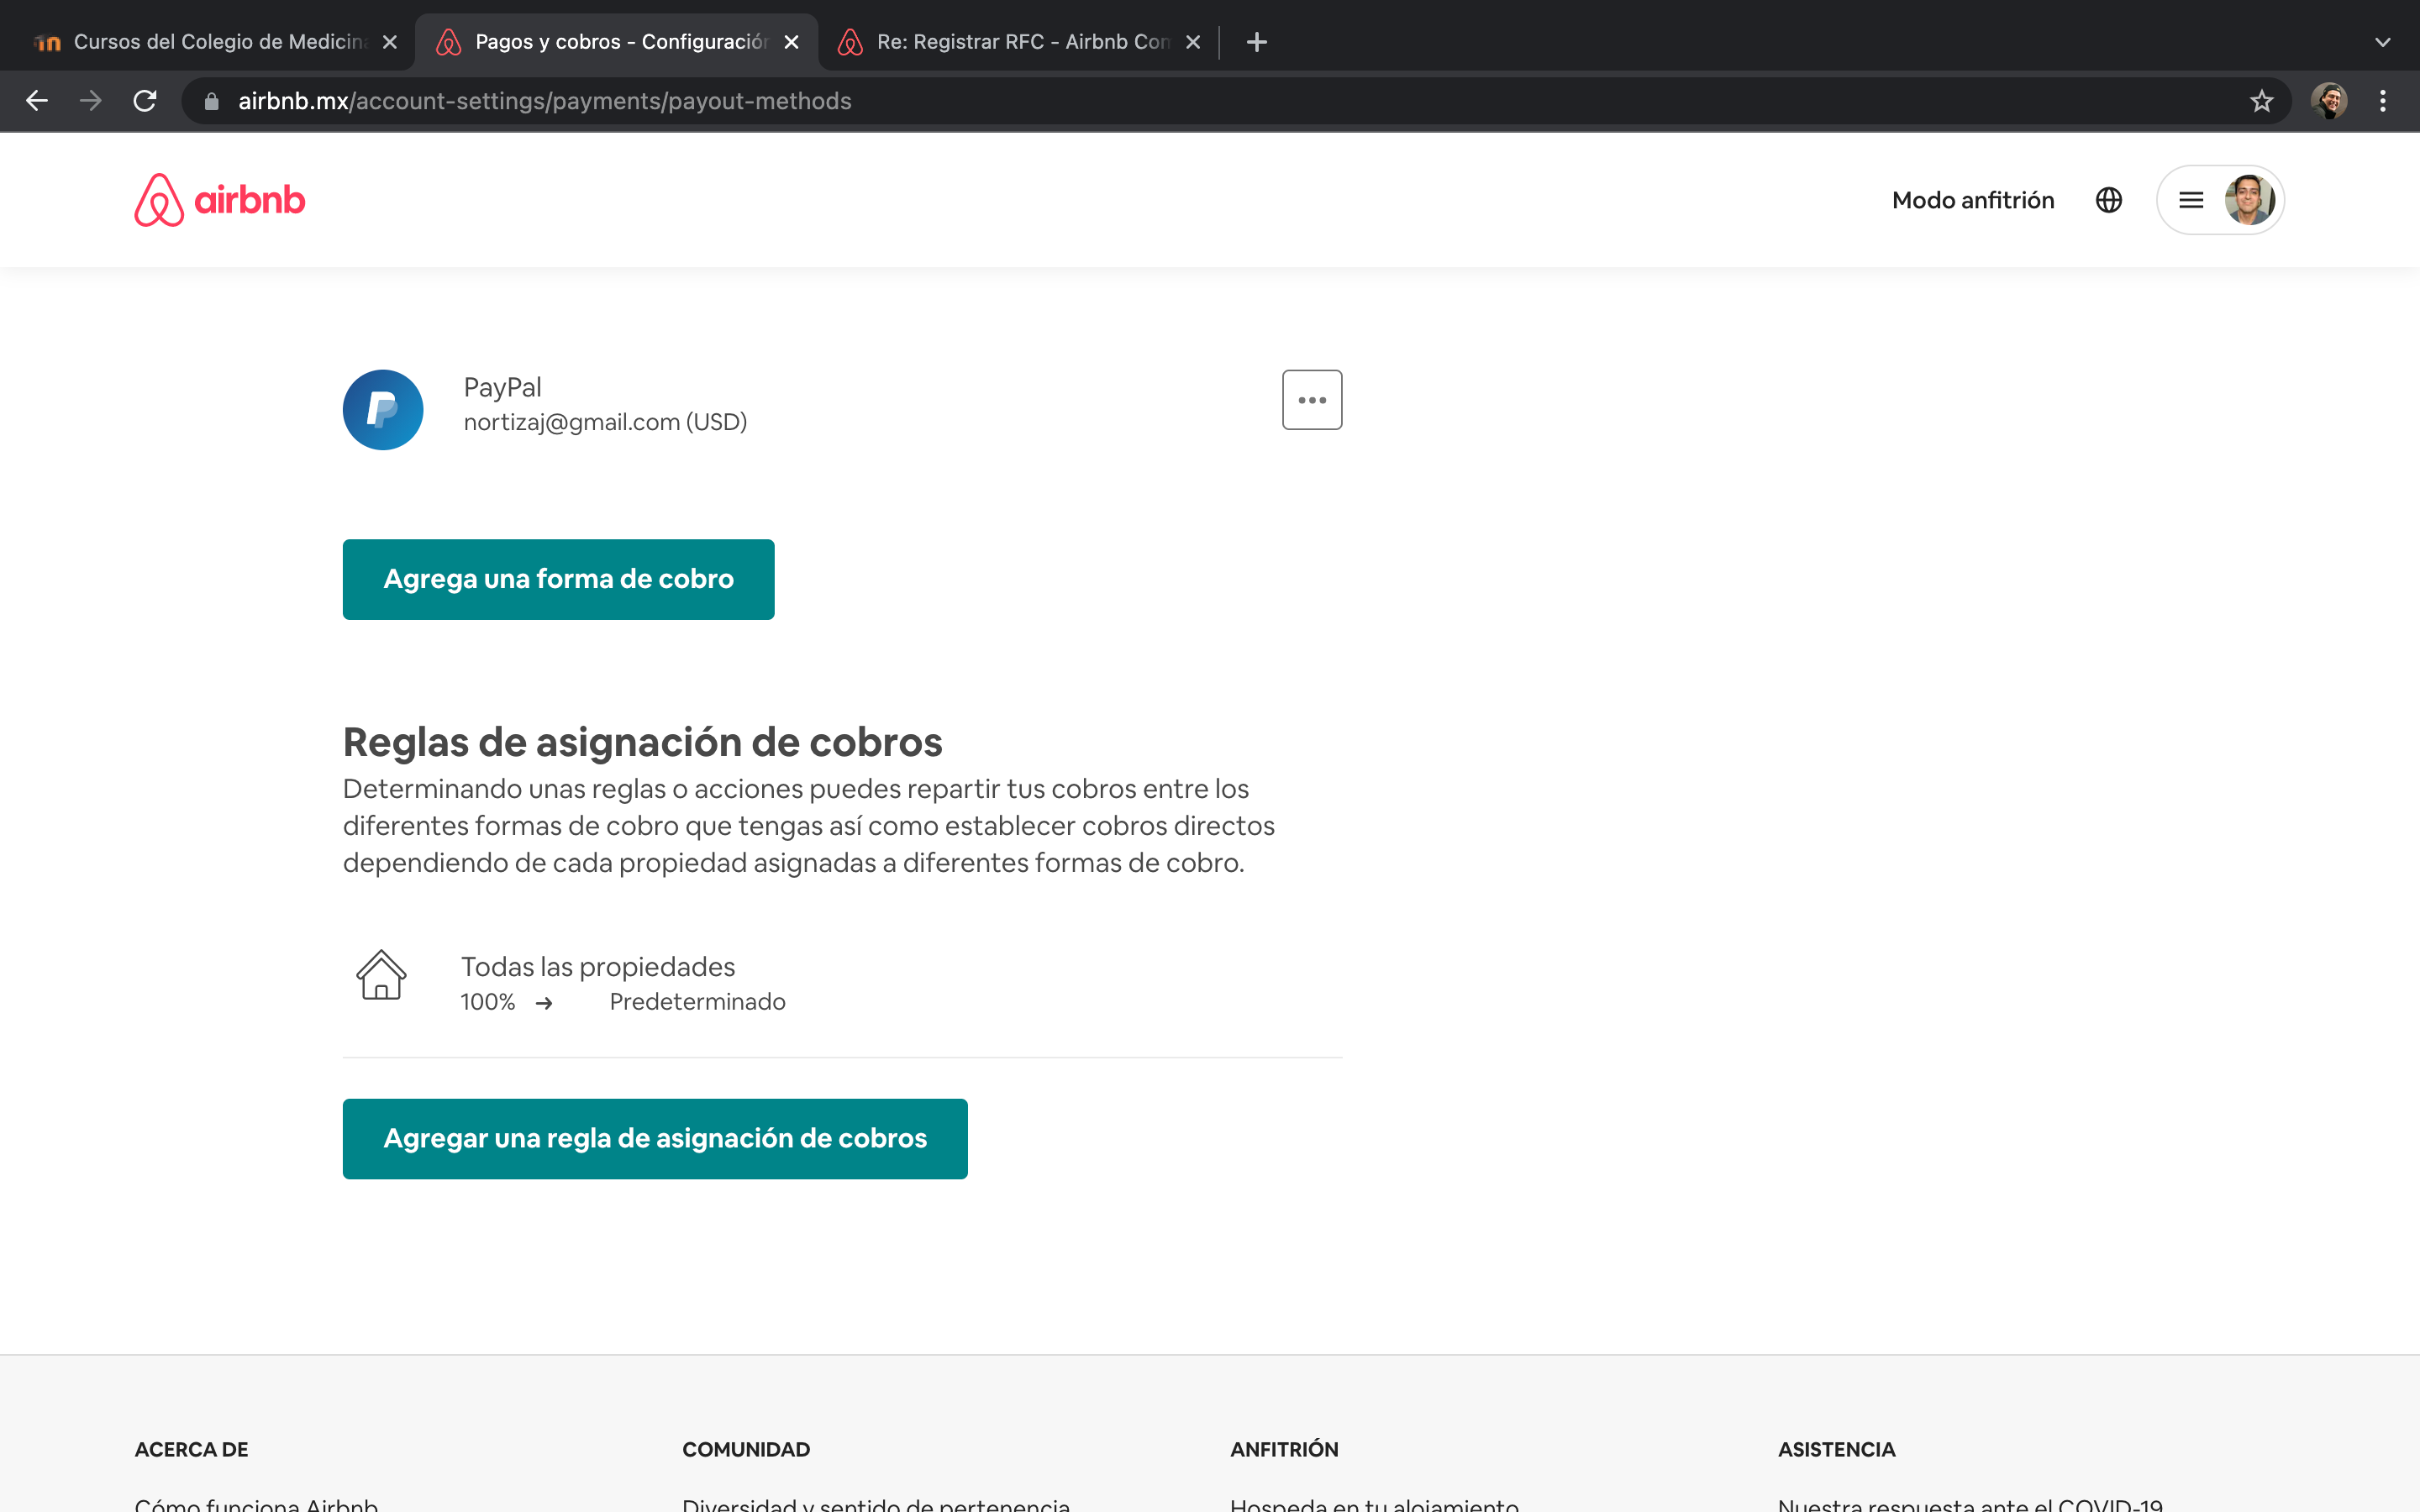Click Agrega una forma de cobro
The width and height of the screenshot is (2420, 1512).
coord(558,579)
